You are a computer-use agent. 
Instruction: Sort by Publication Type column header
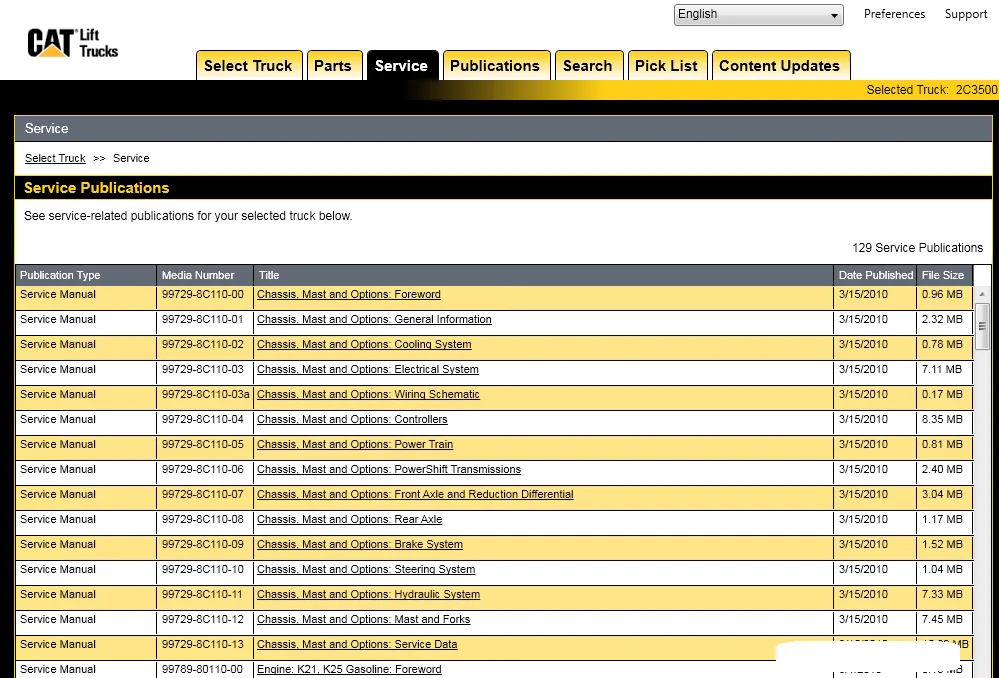pyautogui.click(x=85, y=275)
